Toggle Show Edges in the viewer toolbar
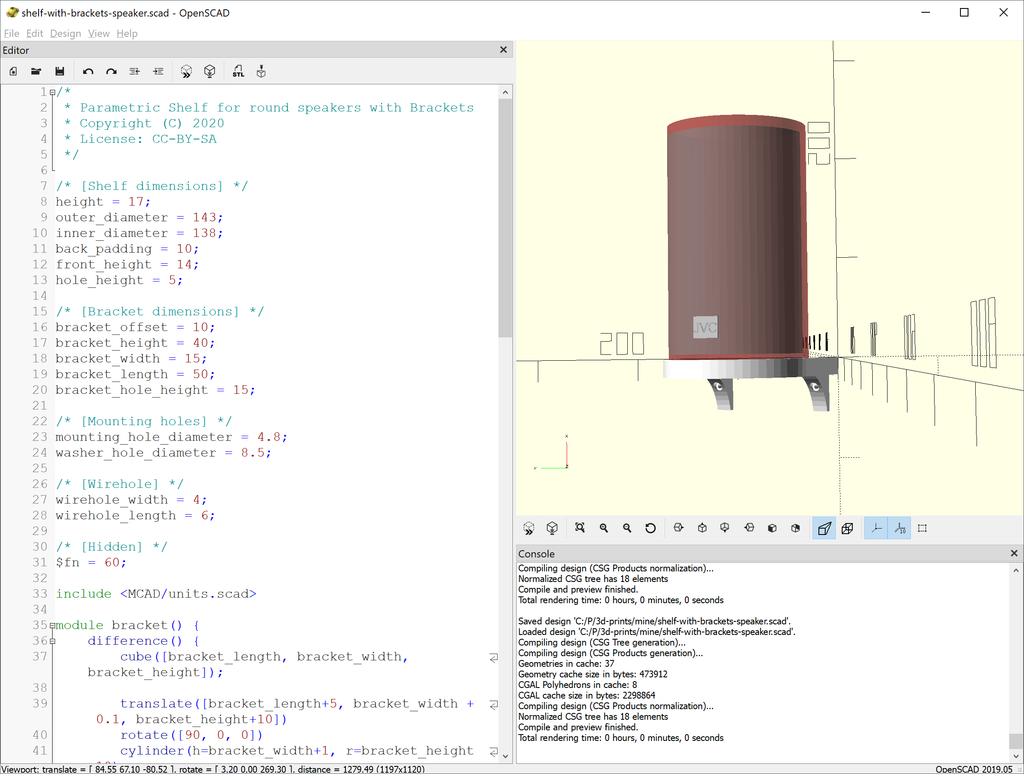The height and width of the screenshot is (774, 1024). click(923, 528)
